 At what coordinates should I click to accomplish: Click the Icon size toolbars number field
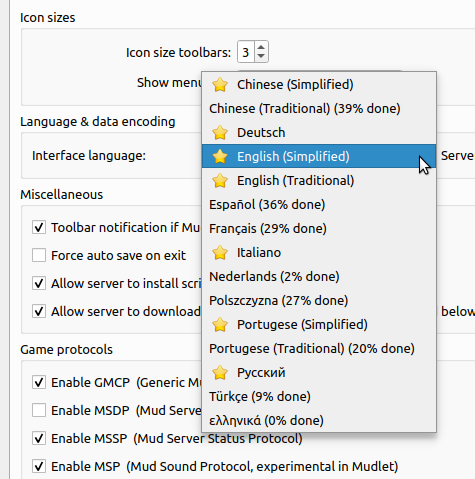tap(246, 52)
